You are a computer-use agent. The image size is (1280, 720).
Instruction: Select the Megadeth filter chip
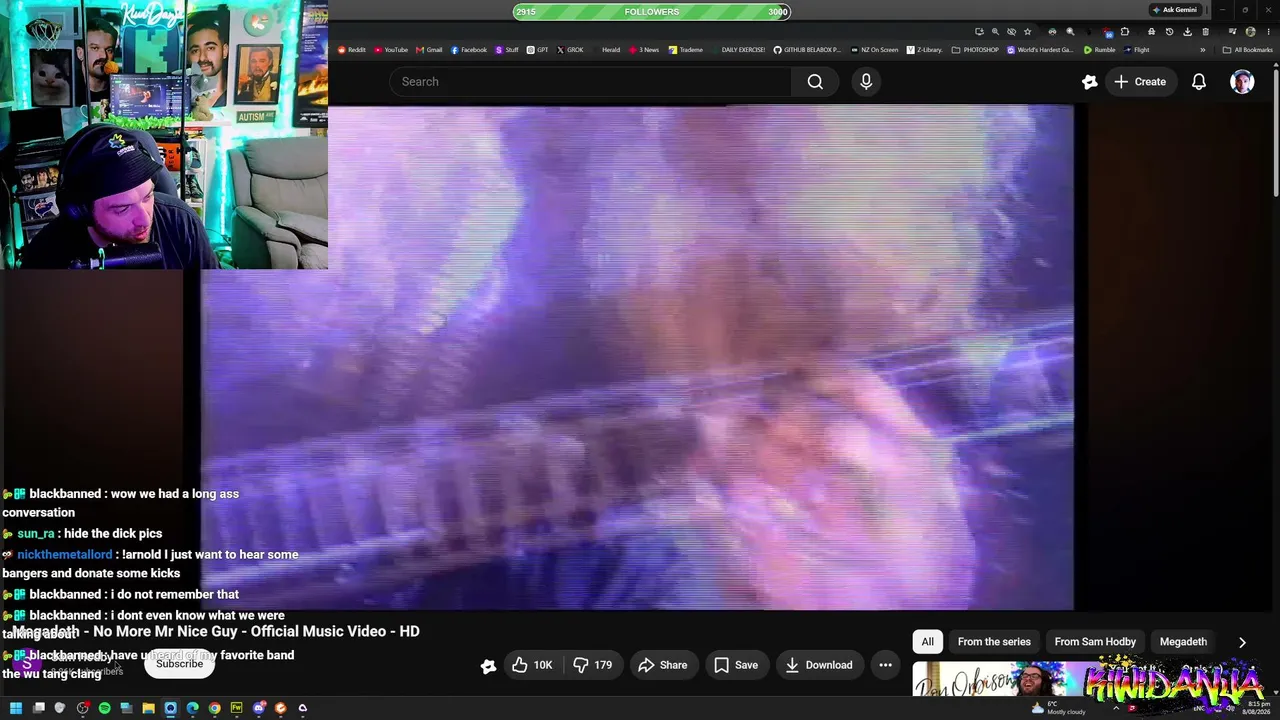(x=1183, y=642)
